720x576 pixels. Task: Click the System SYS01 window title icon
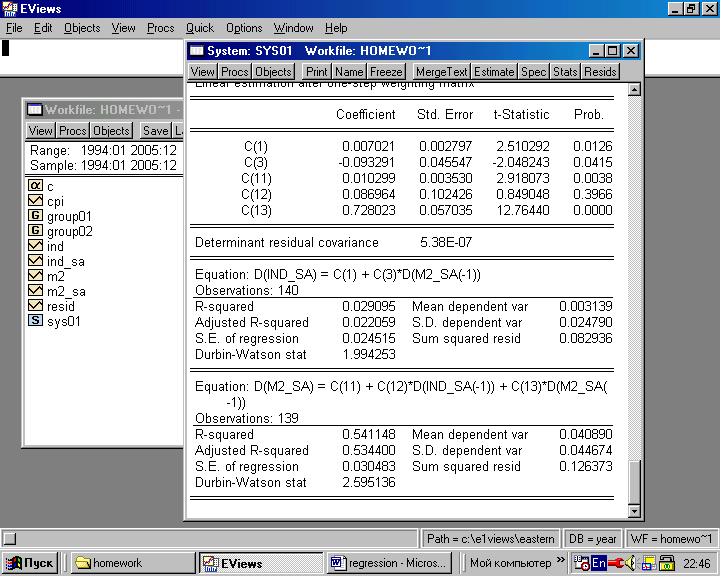(197, 51)
